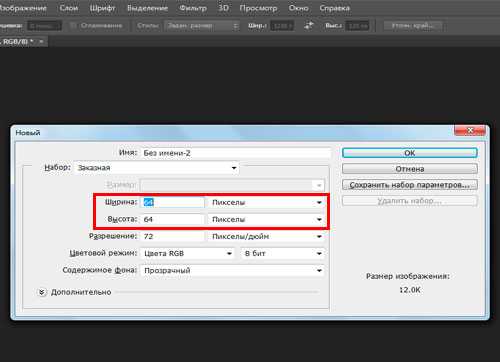Open the Содержимое фона dropdown Прозрачный
The height and width of the screenshot is (362, 500).
232,271
